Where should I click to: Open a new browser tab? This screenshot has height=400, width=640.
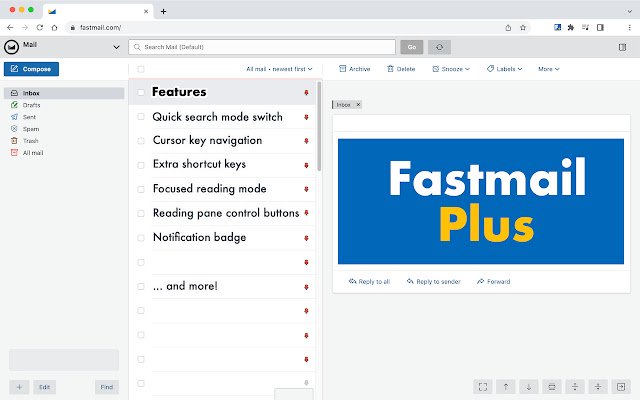(163, 11)
